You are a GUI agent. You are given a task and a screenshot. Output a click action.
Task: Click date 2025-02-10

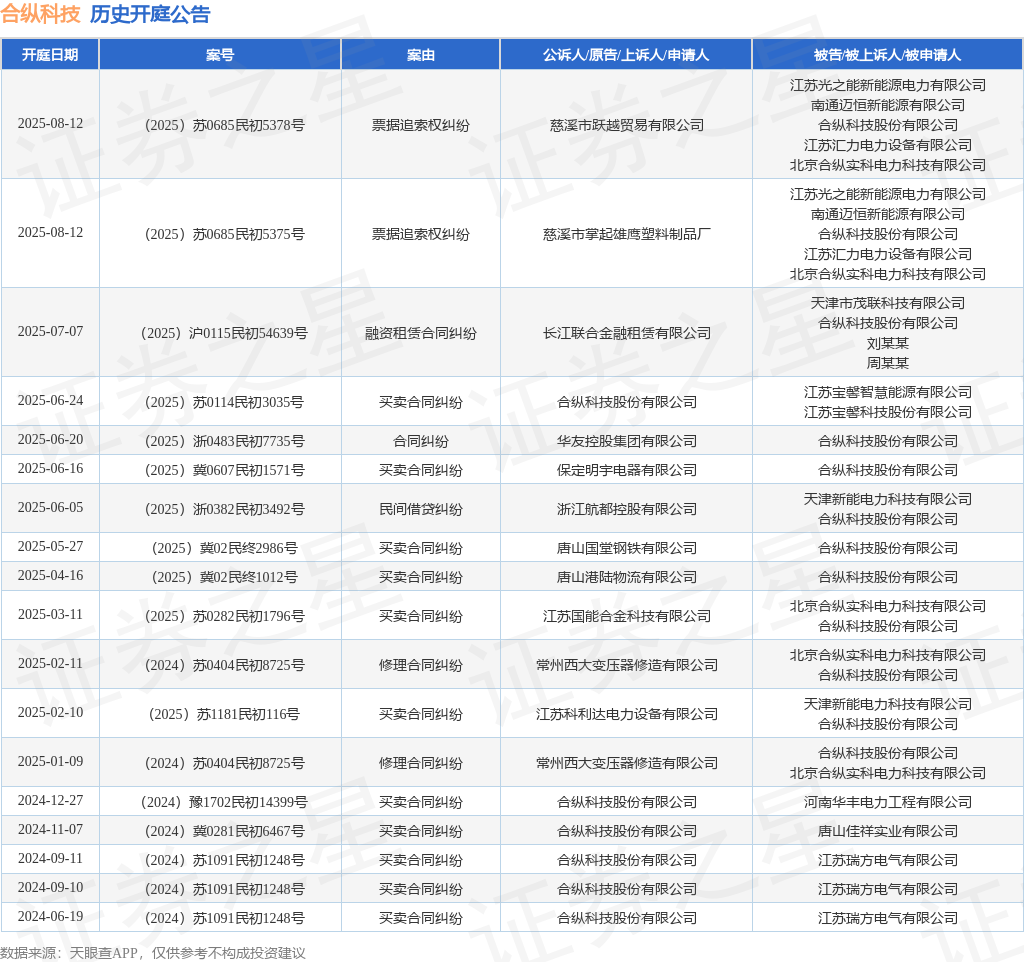pos(50,713)
